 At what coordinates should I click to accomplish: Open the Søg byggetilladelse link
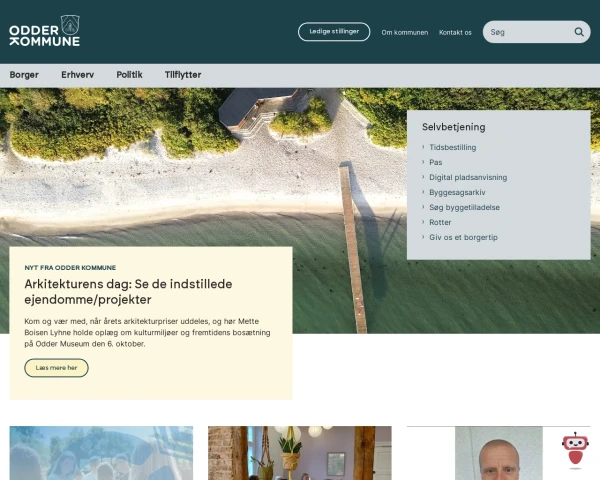coord(464,207)
